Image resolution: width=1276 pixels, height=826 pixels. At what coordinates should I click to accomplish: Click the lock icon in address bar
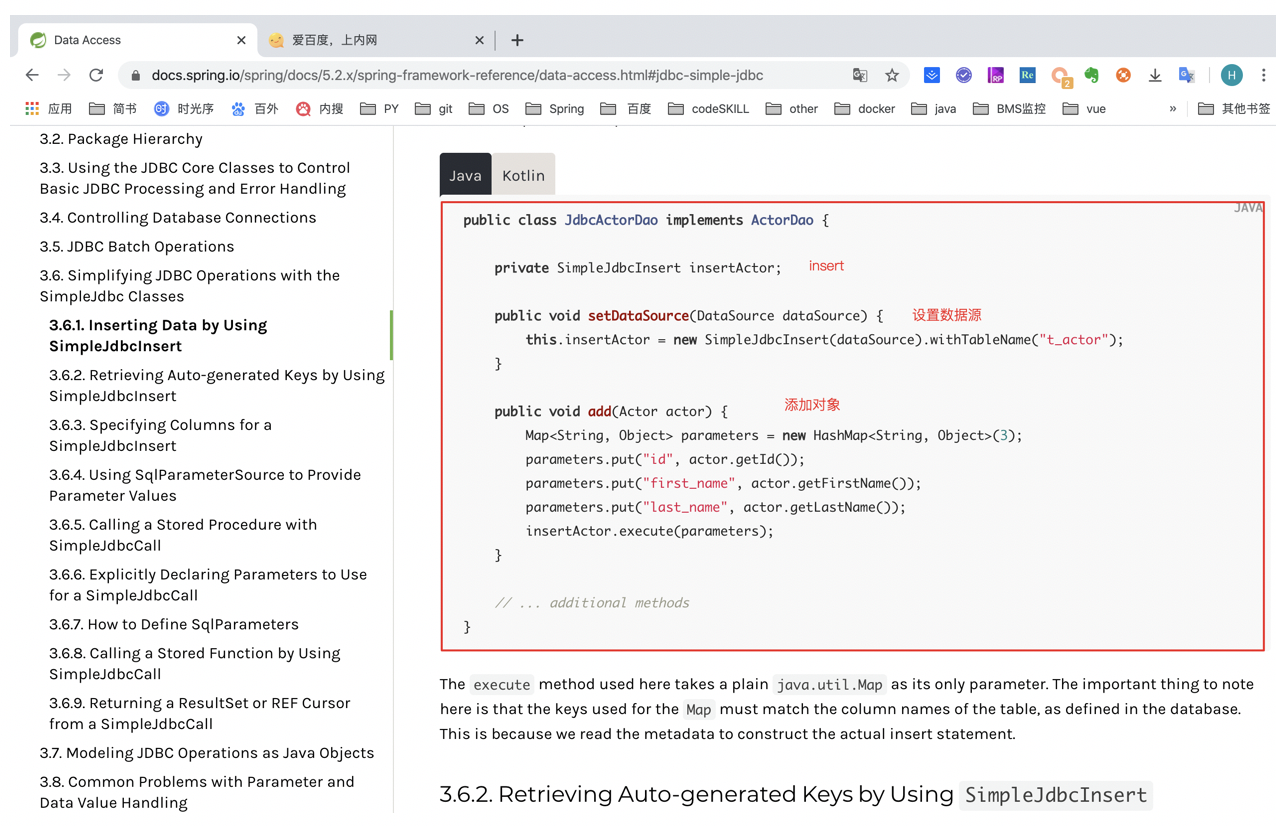pos(136,76)
